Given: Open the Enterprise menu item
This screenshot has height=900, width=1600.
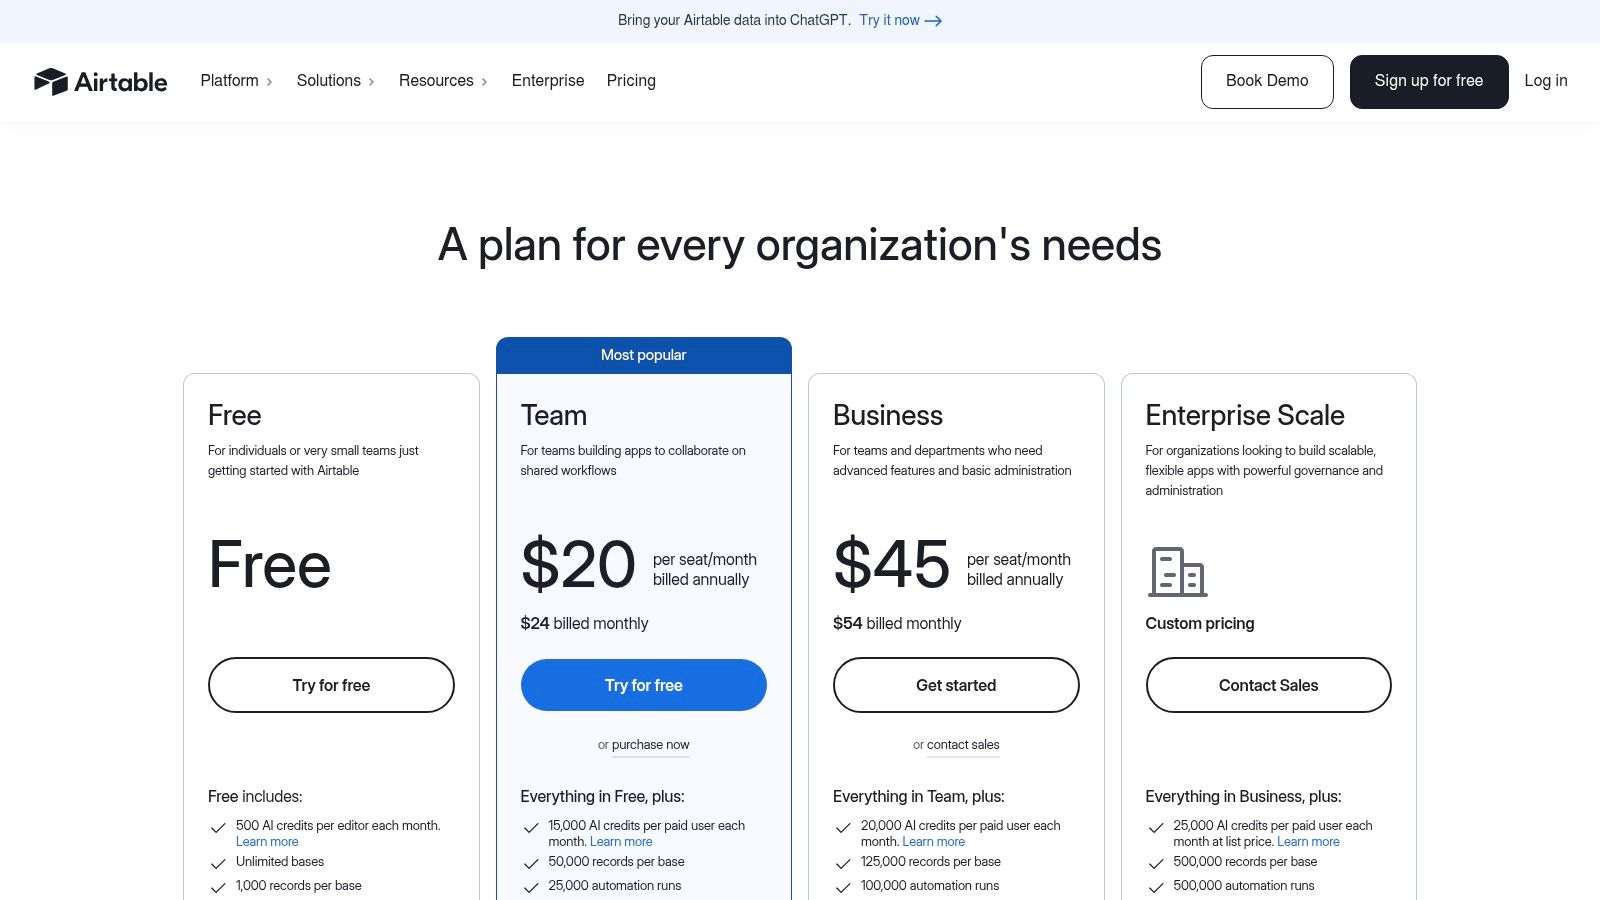Looking at the screenshot, I should coord(548,81).
